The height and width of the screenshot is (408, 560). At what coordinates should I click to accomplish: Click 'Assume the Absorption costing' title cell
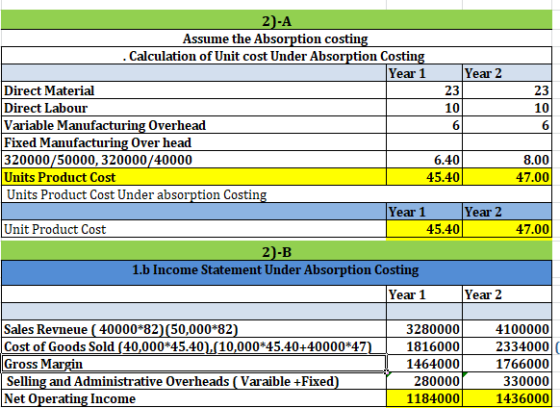tap(276, 38)
